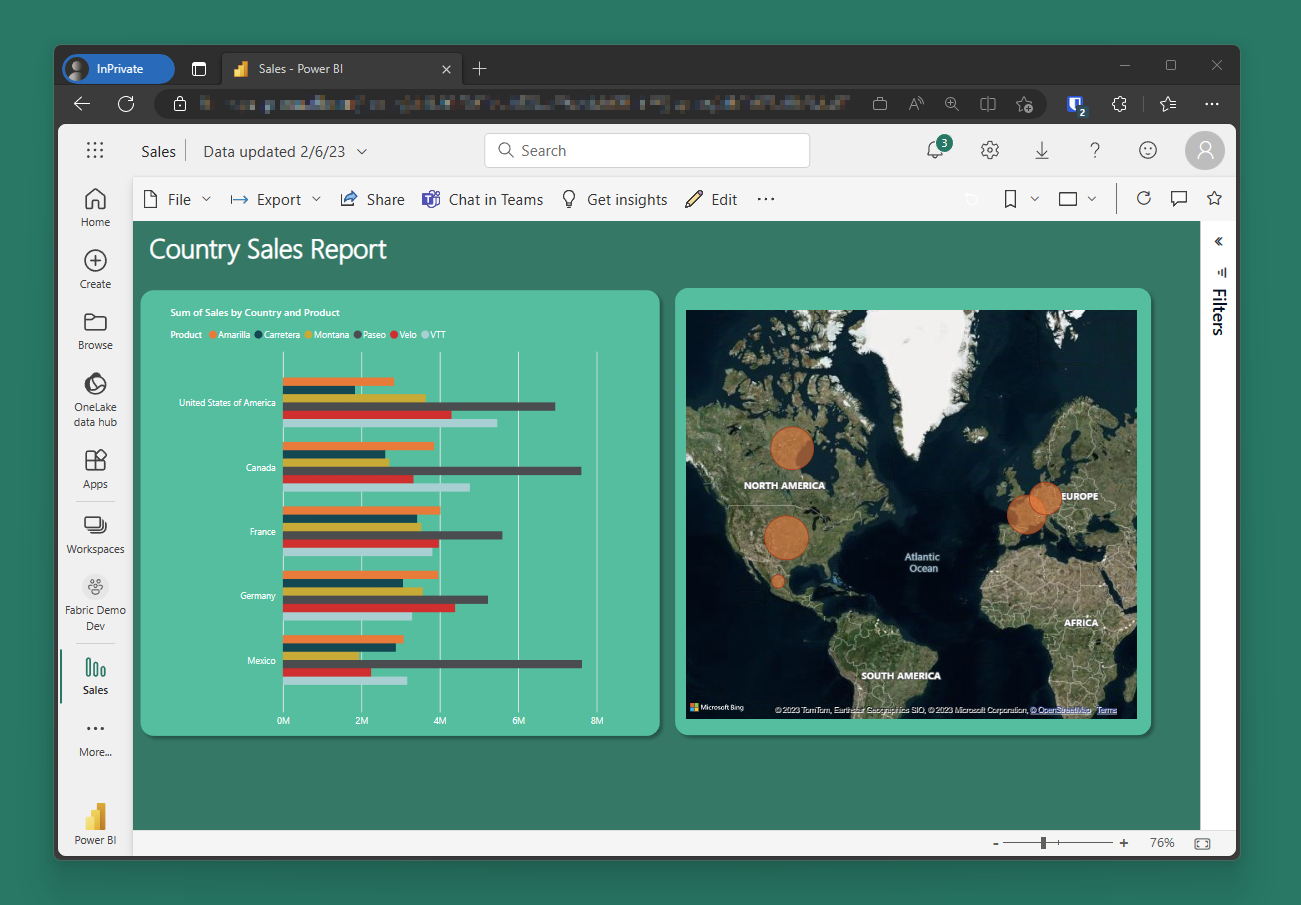Click the Terms link on the map
The image size is (1301, 905).
[1107, 710]
